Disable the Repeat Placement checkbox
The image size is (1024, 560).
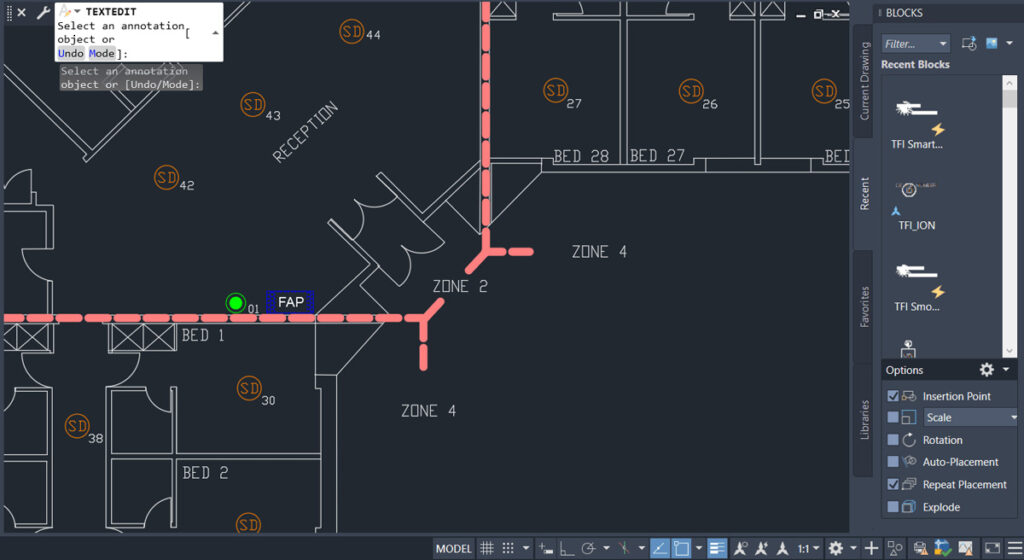(x=893, y=484)
